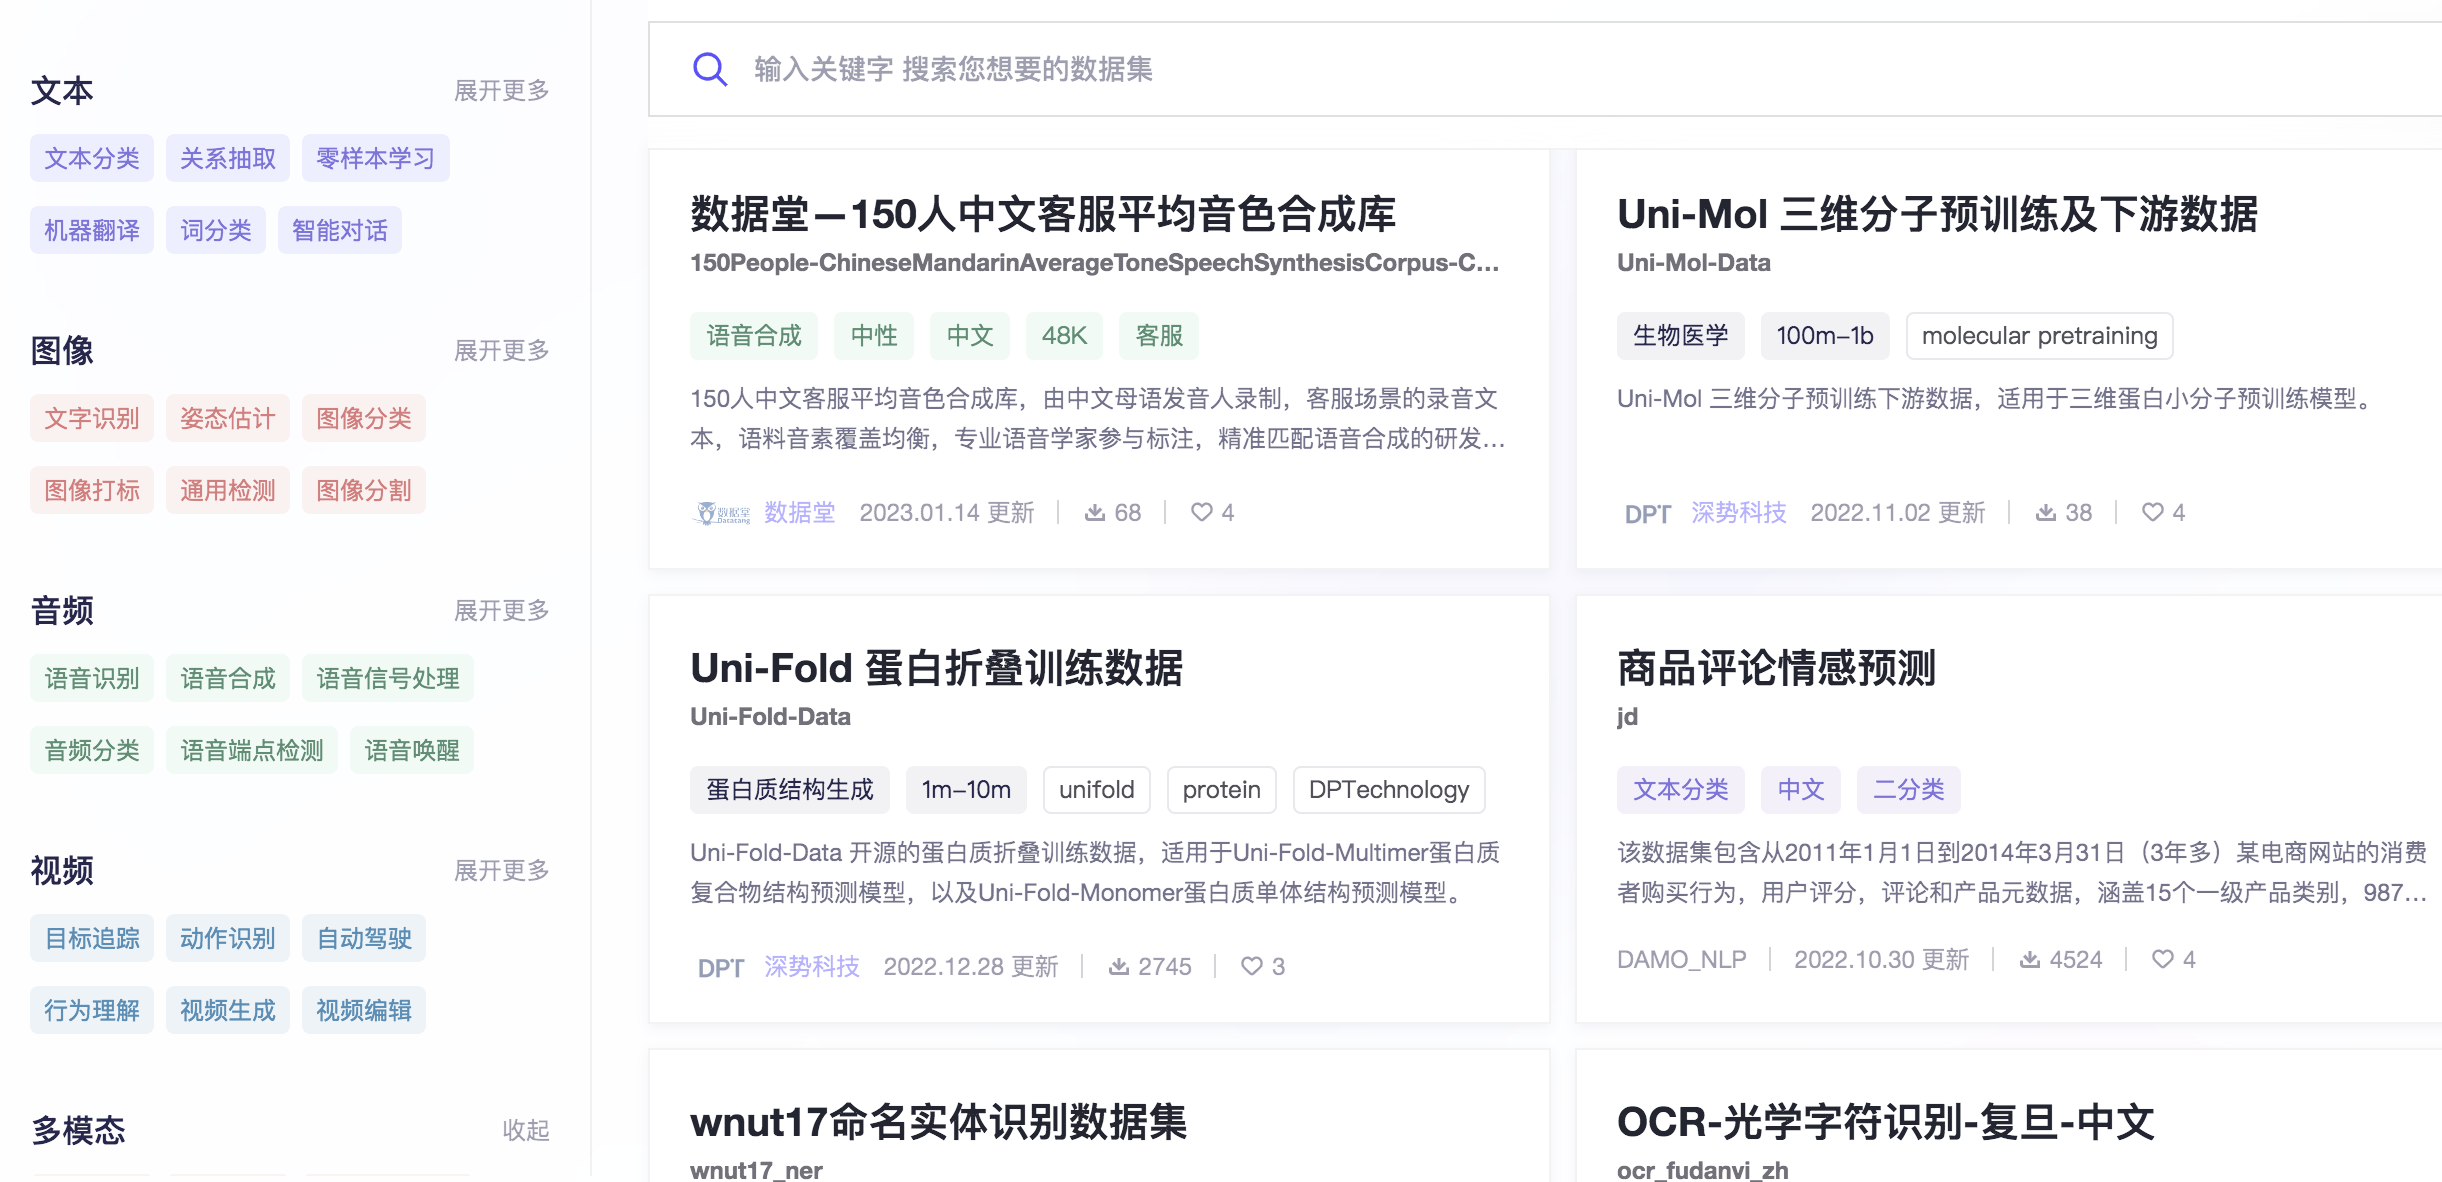Choose the 目标追踪 tag
The height and width of the screenshot is (1182, 2442).
(92, 938)
